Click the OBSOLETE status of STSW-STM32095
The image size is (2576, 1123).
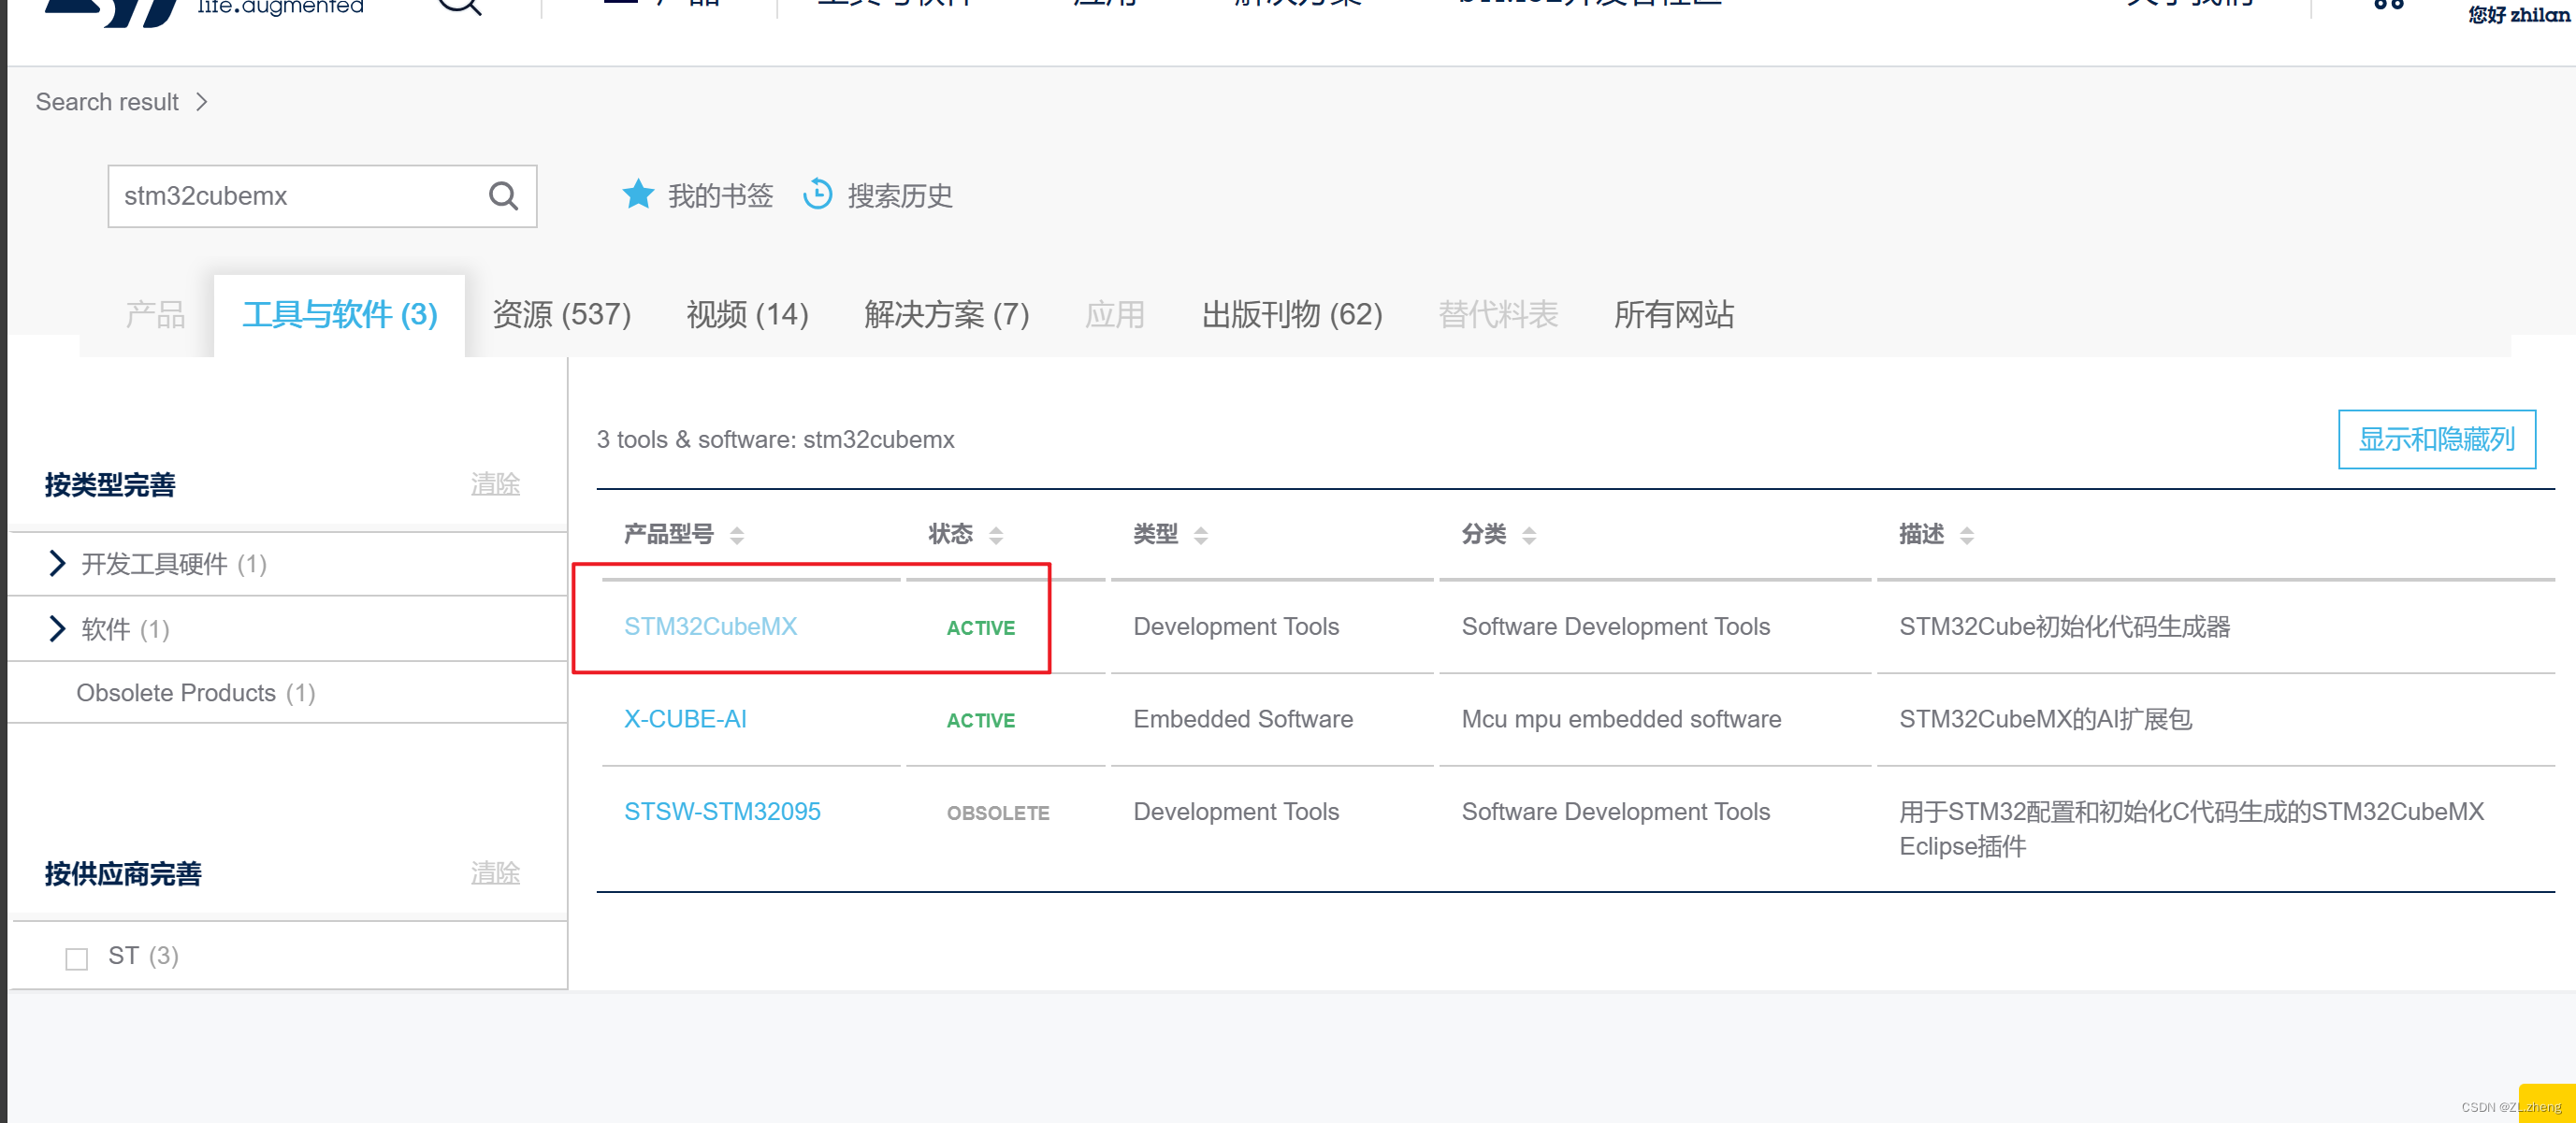tap(997, 813)
